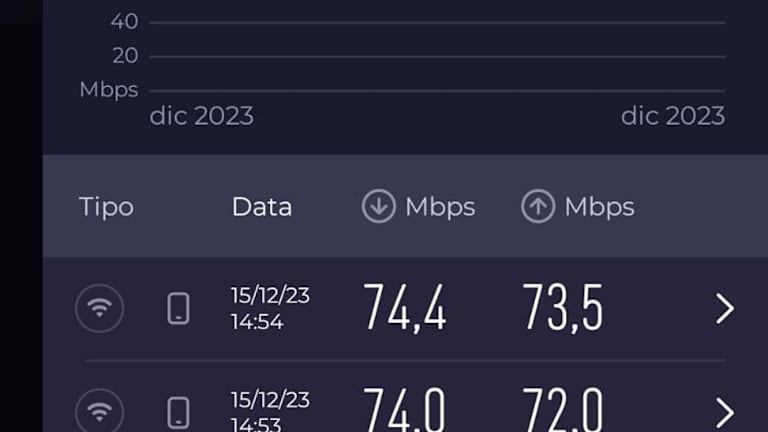Expand details of the 14:54 result chevron
This screenshot has height=432, width=768.
725,309
